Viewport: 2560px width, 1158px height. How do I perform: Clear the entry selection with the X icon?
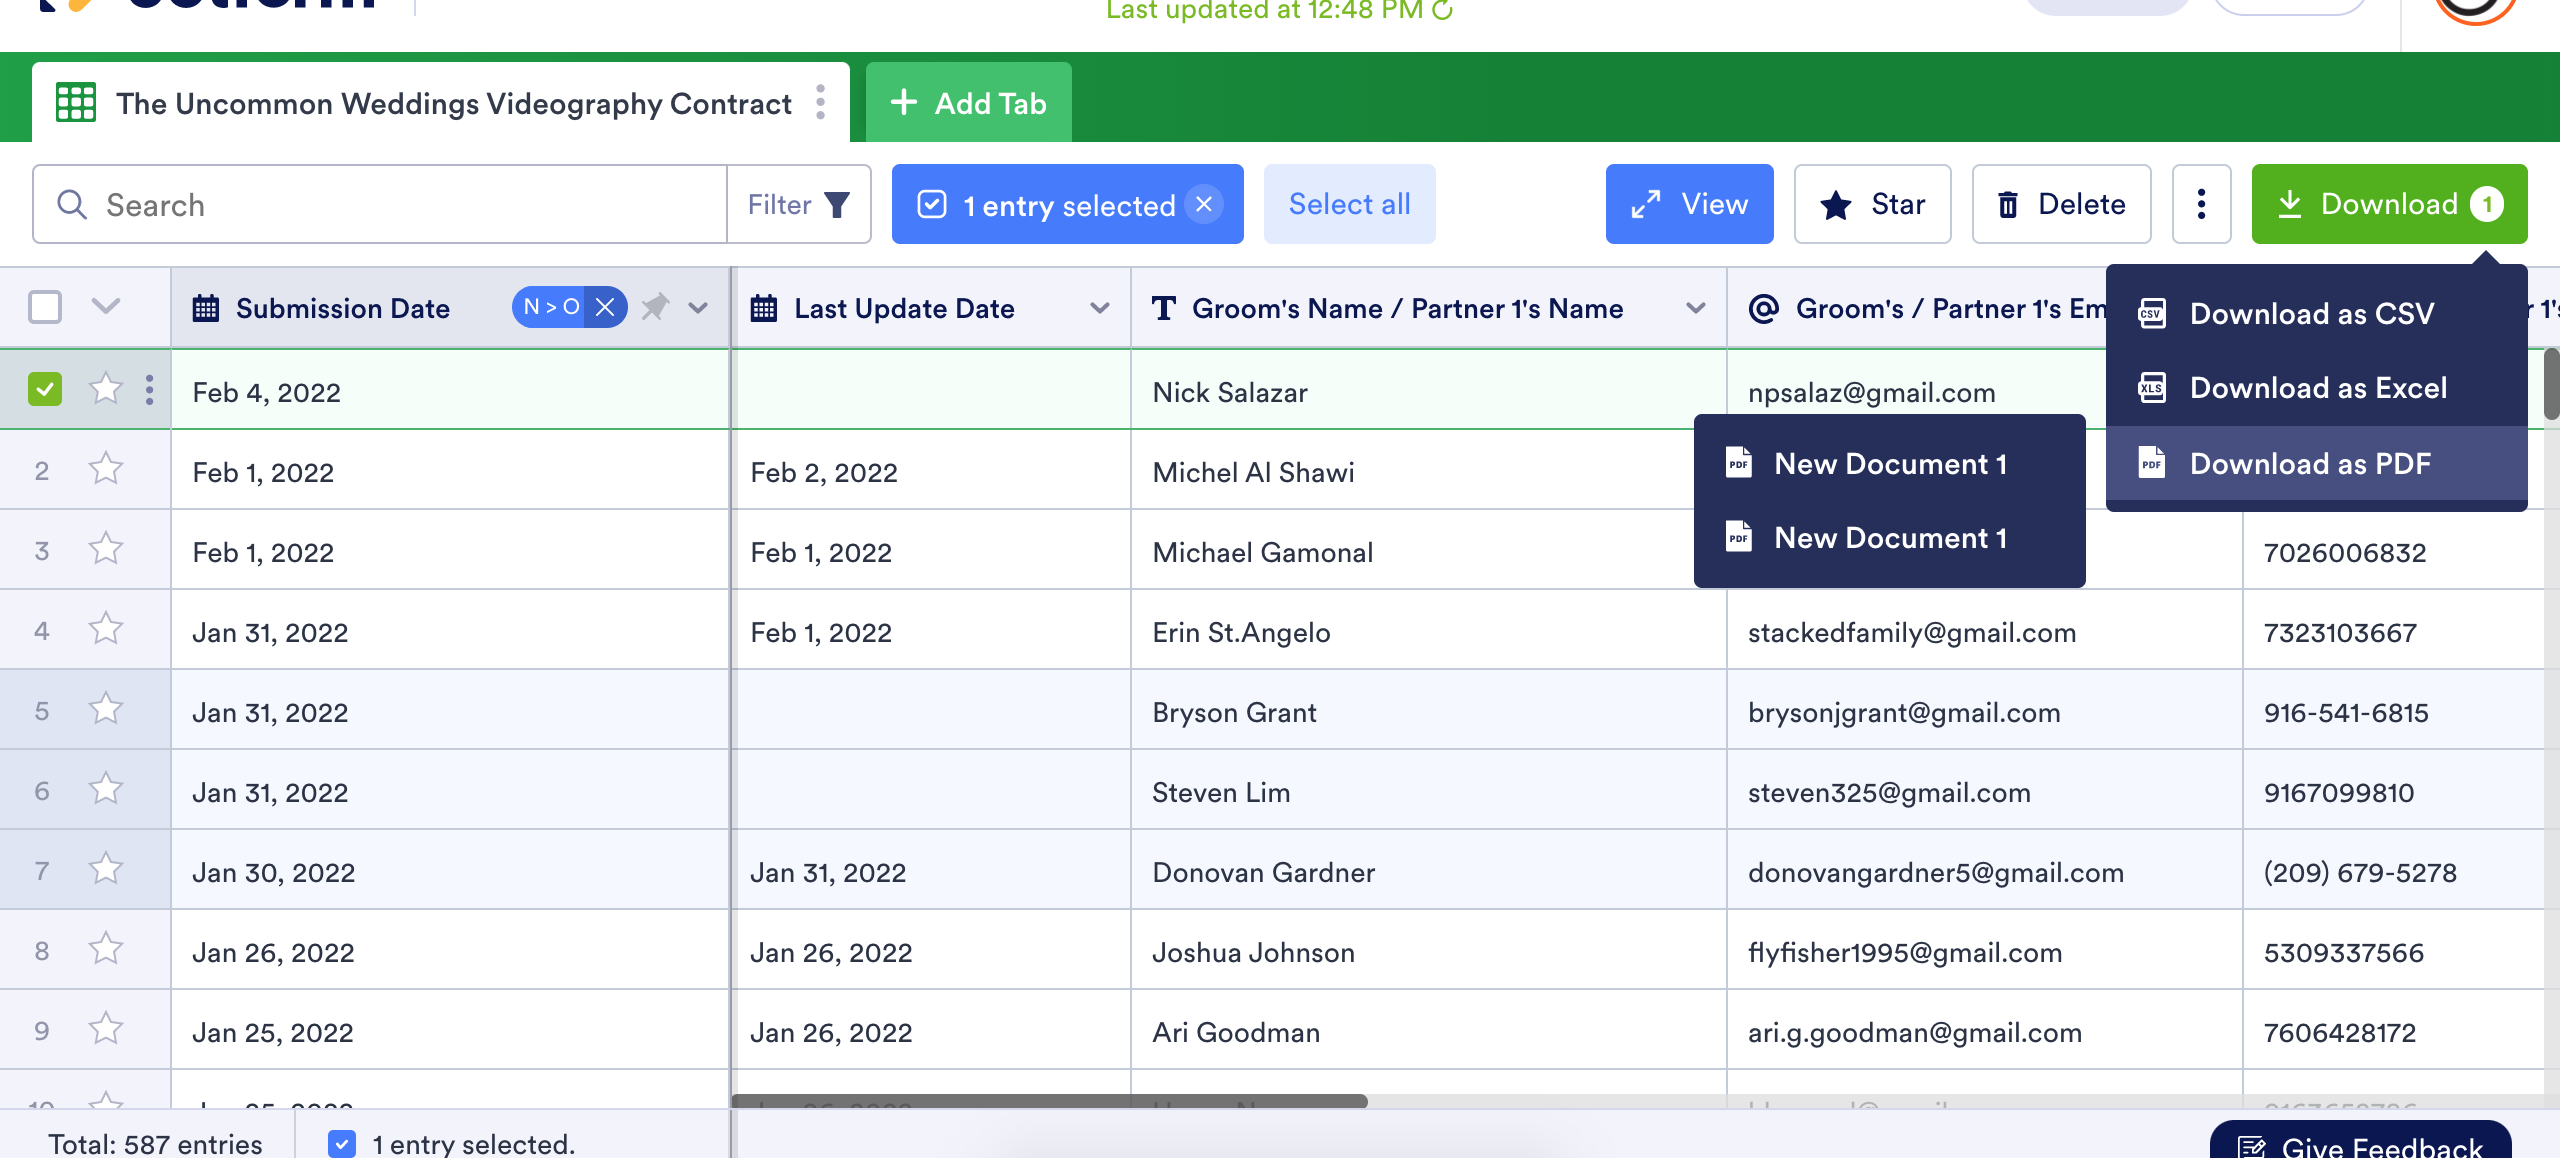click(x=1204, y=204)
